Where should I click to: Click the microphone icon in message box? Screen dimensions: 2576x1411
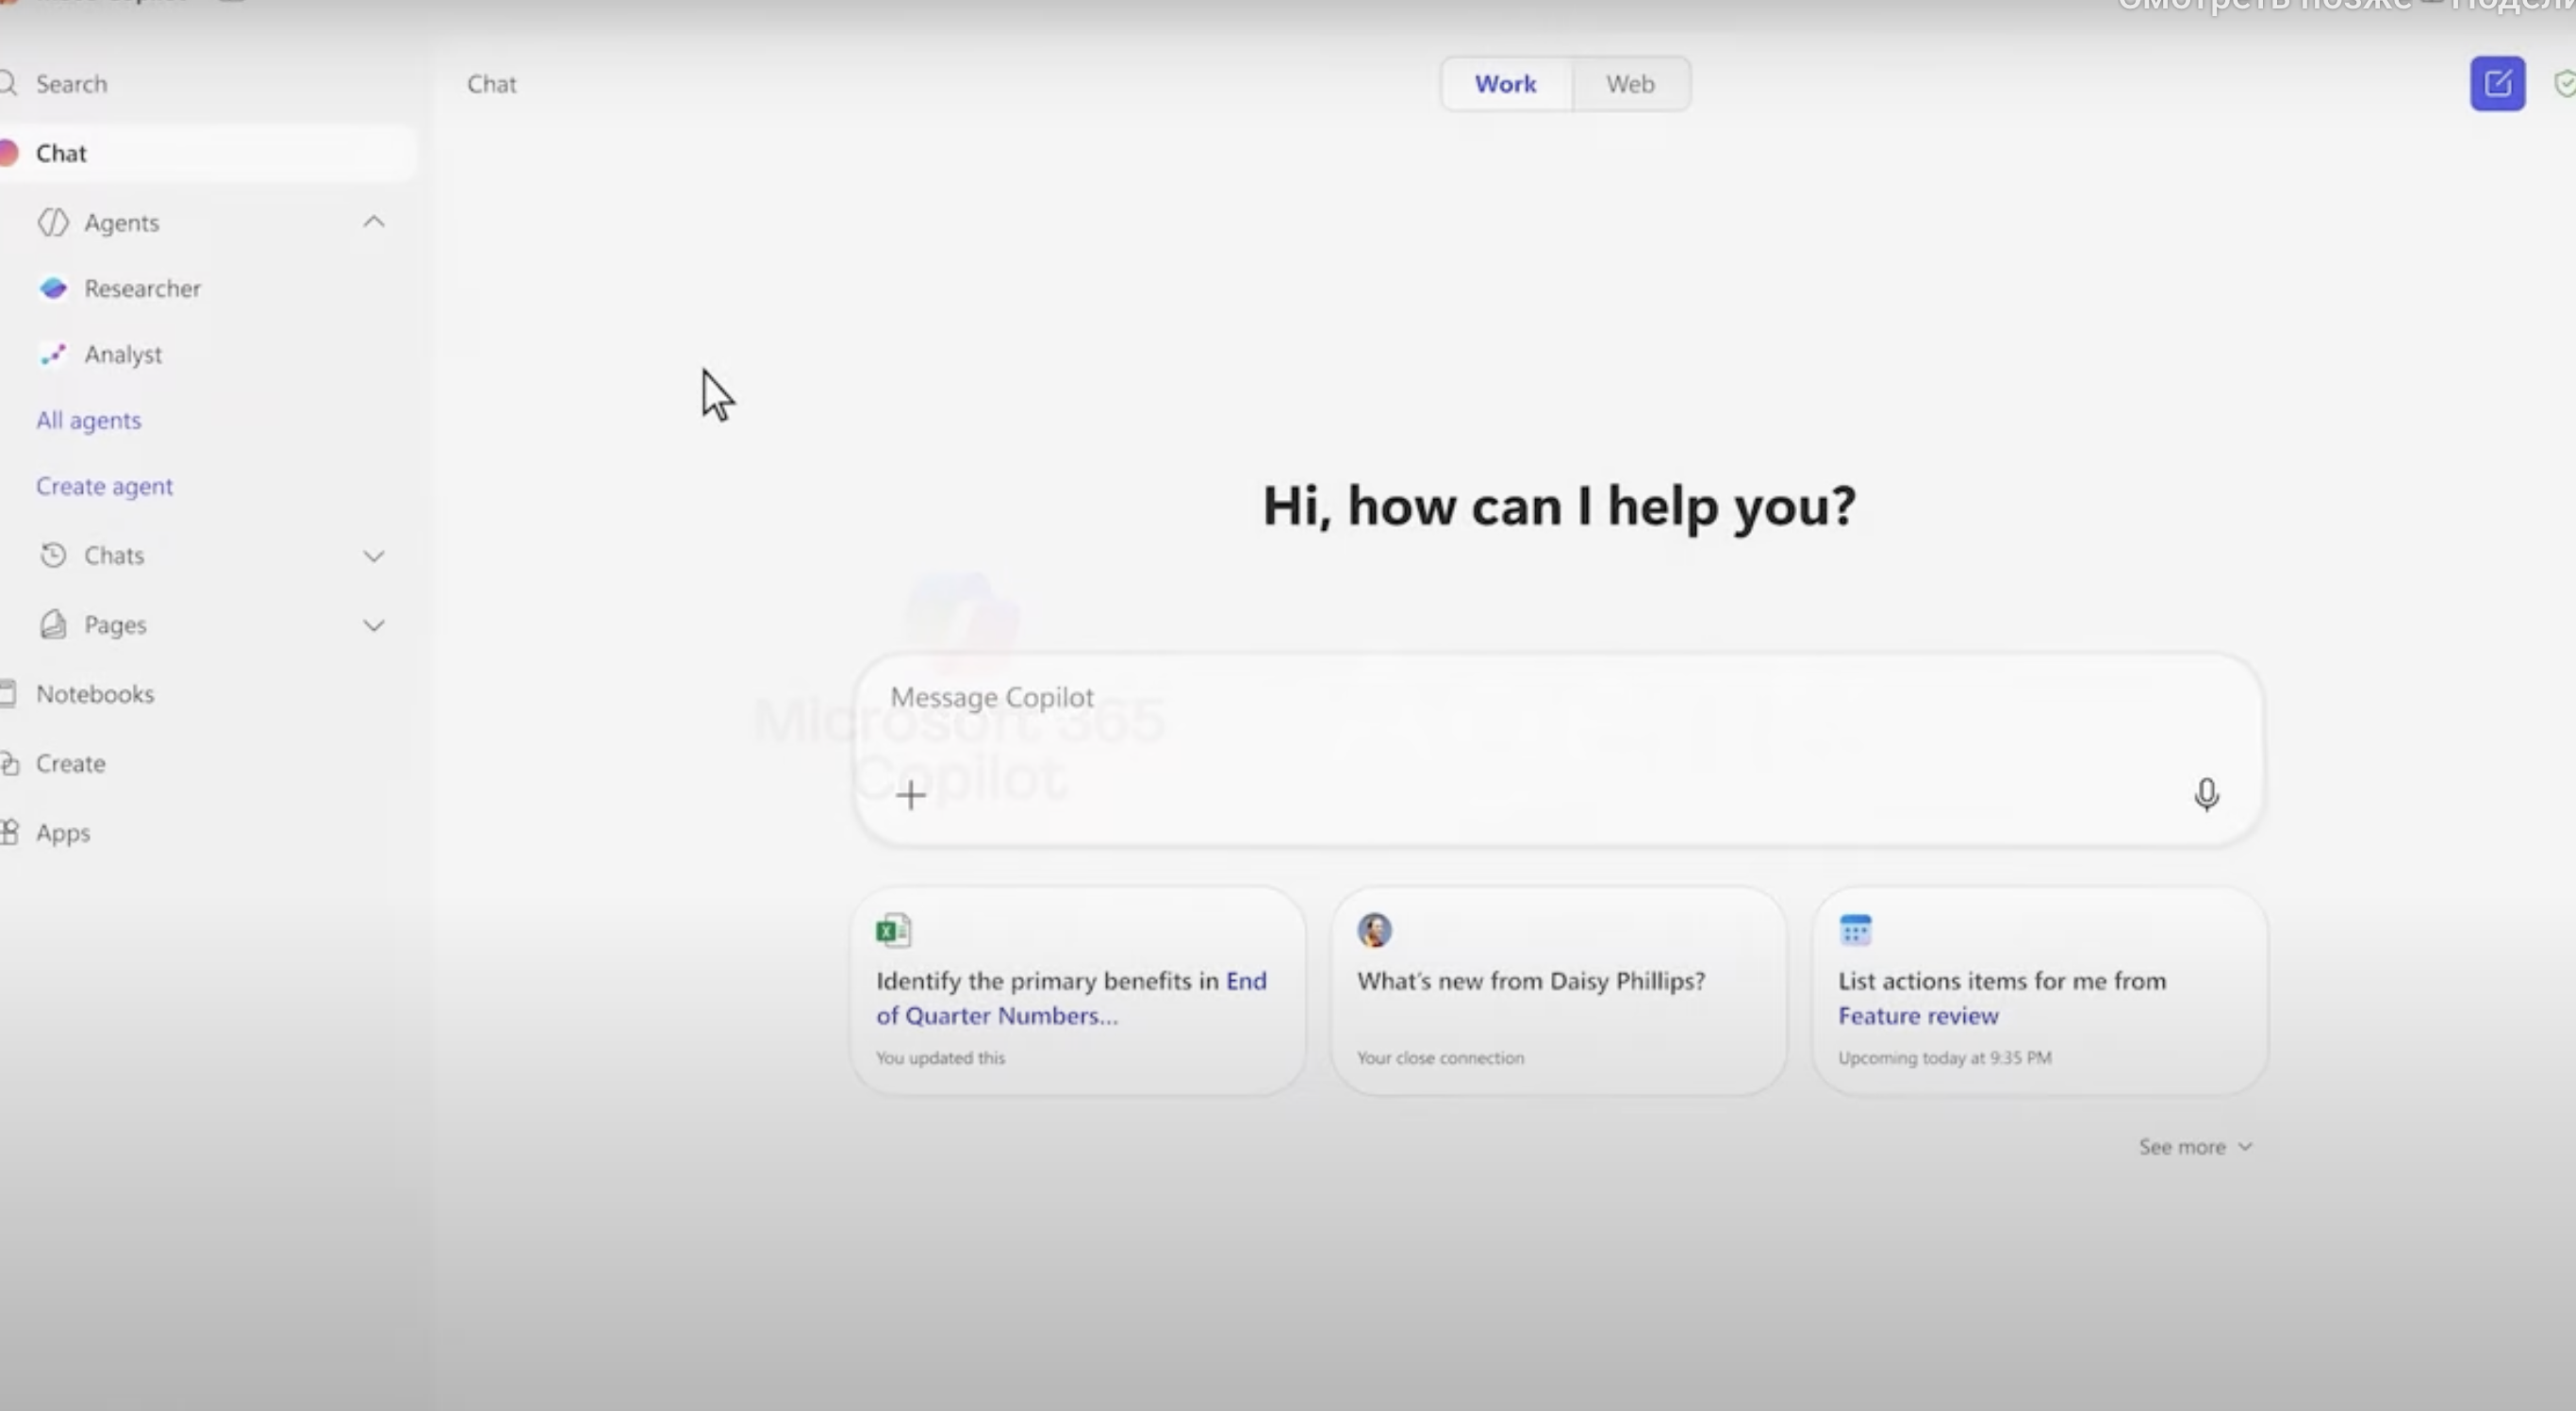[2206, 795]
